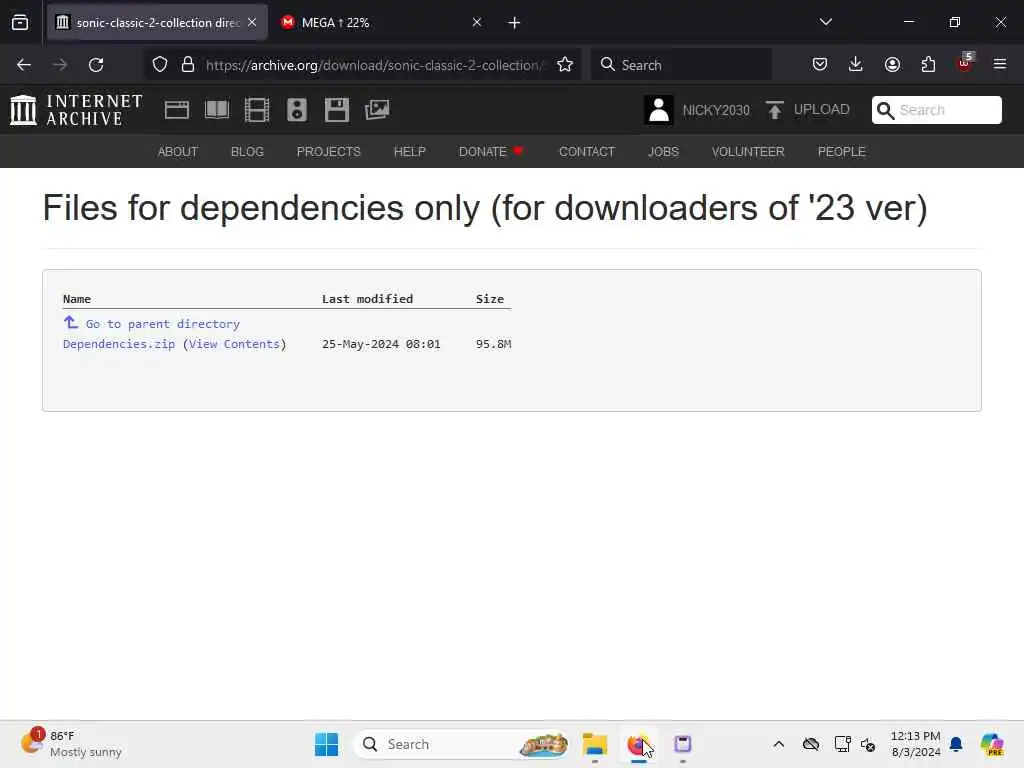Screen dimensions: 1024x768
Task: Open the extensions puzzle icon
Action: 928,65
